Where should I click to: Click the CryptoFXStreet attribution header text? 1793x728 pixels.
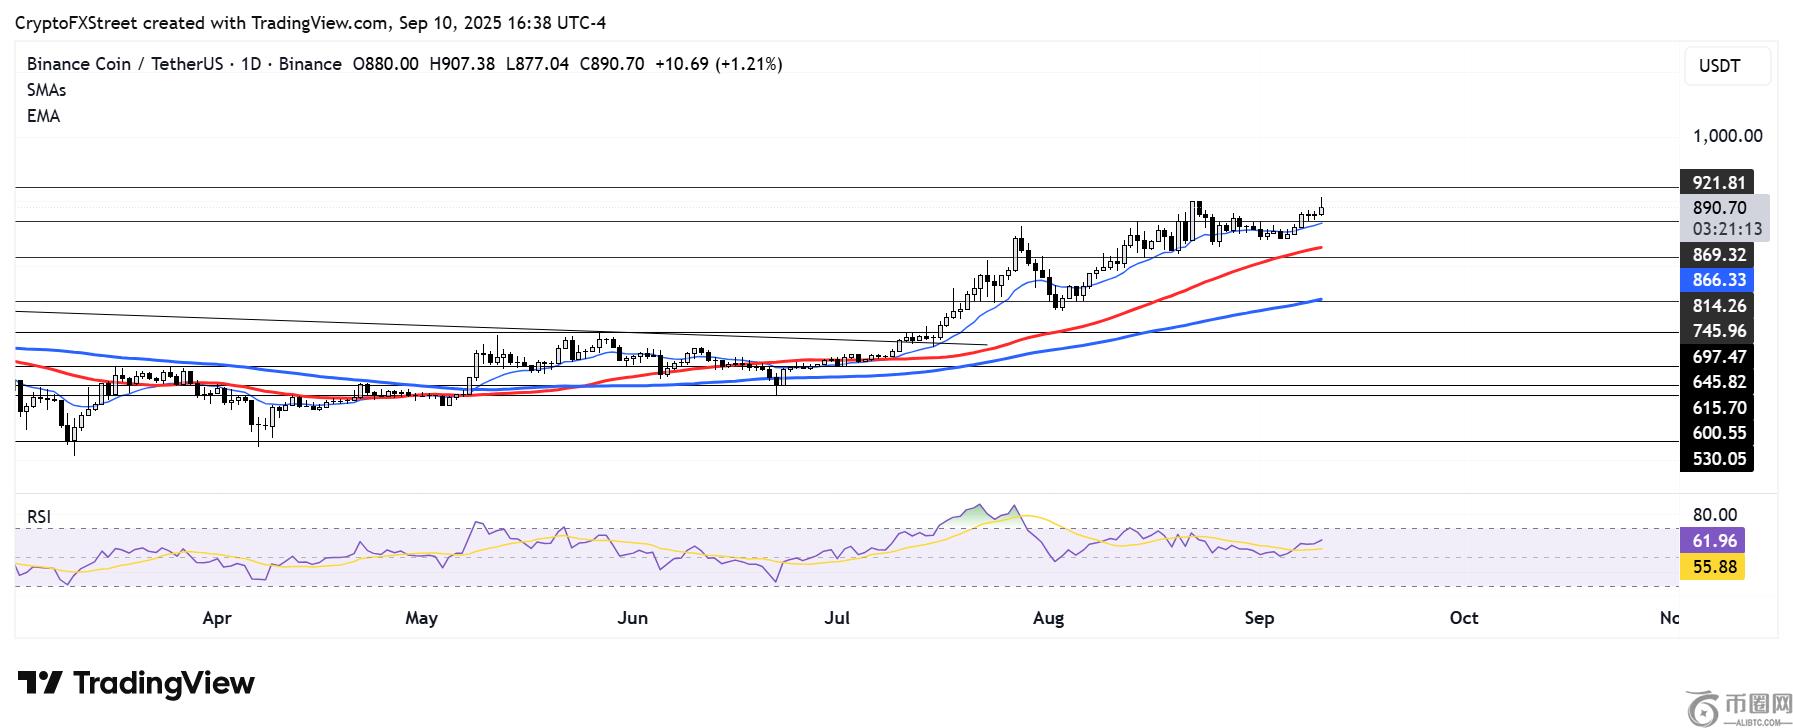tap(310, 22)
